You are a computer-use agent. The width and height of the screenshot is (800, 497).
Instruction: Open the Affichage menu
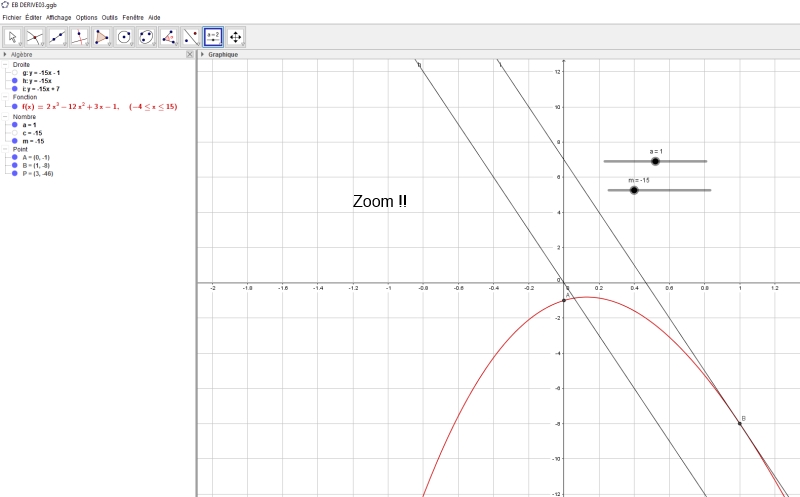(59, 17)
